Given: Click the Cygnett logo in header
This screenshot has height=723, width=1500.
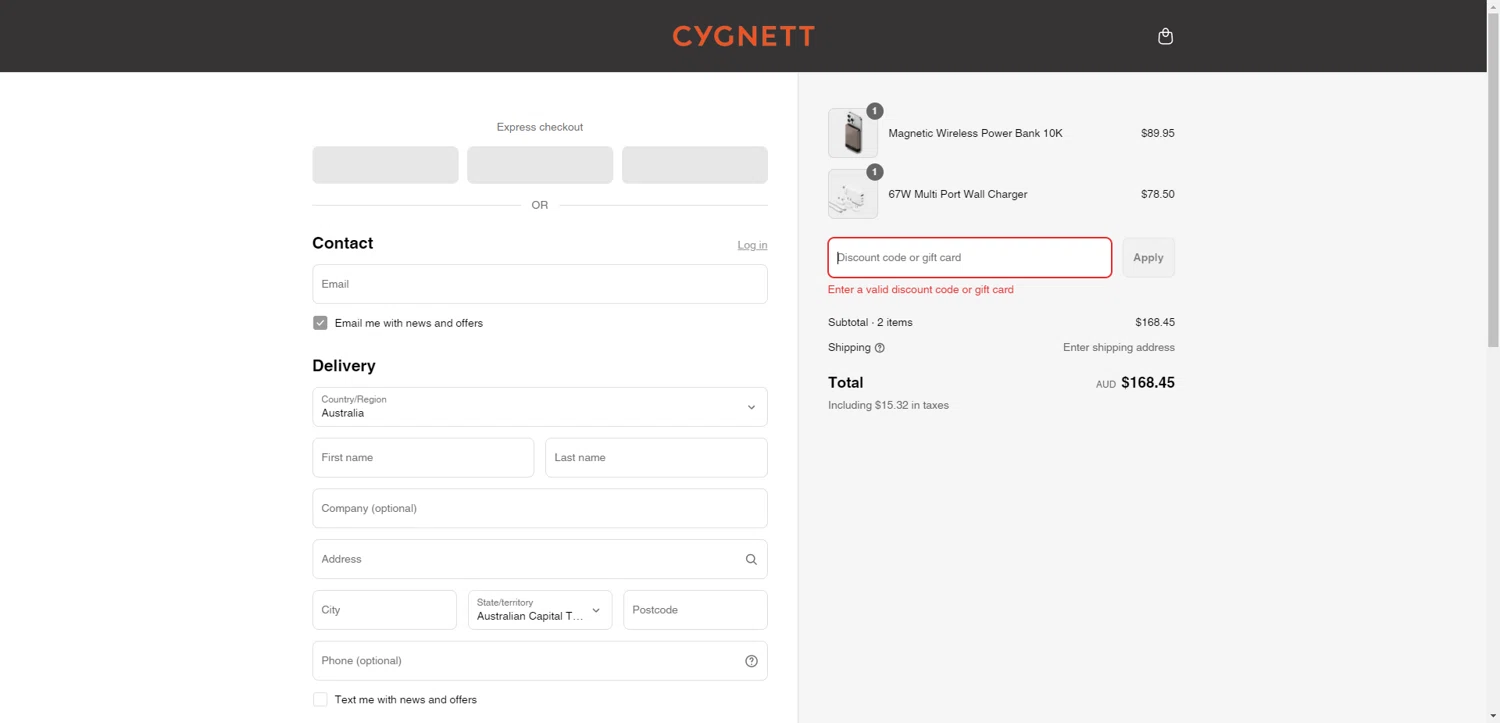Looking at the screenshot, I should [x=744, y=36].
